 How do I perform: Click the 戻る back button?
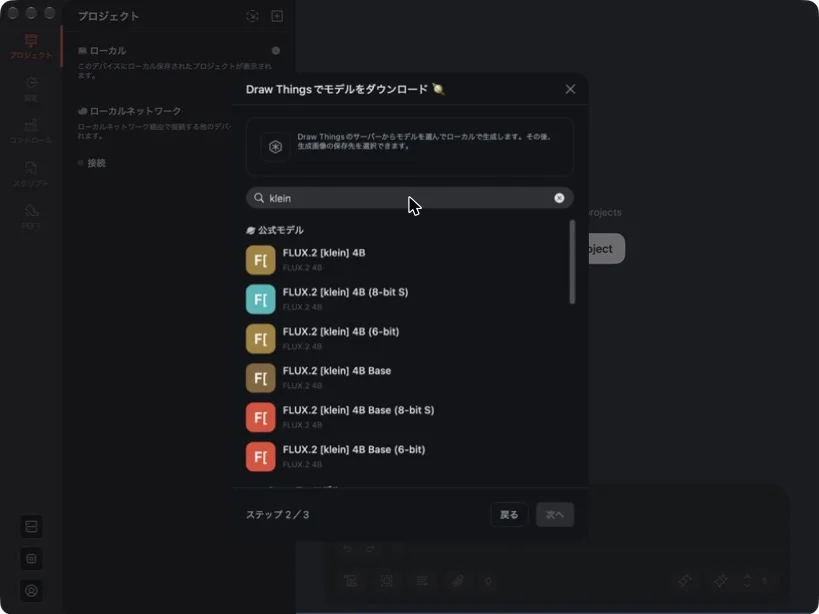coord(509,515)
